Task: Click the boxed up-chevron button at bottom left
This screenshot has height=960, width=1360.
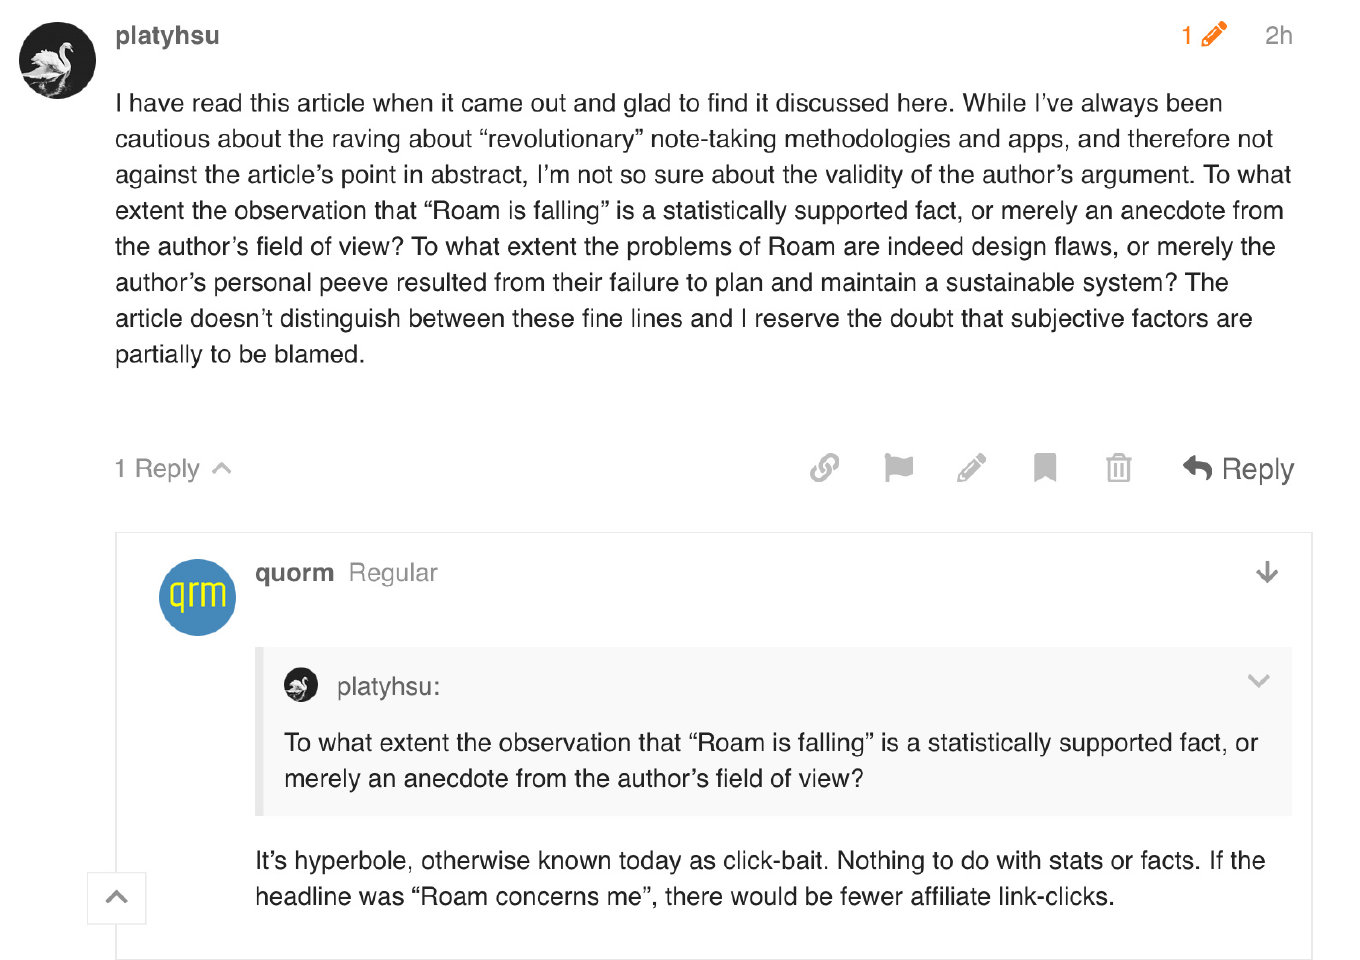Action: click(x=117, y=898)
